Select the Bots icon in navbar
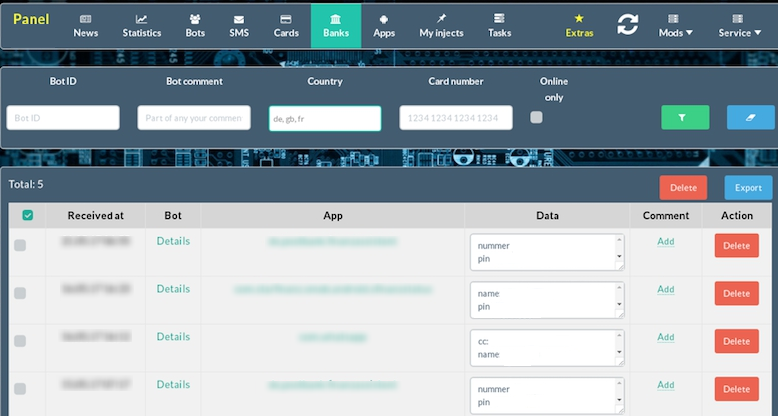The width and height of the screenshot is (778, 416). pos(195,19)
